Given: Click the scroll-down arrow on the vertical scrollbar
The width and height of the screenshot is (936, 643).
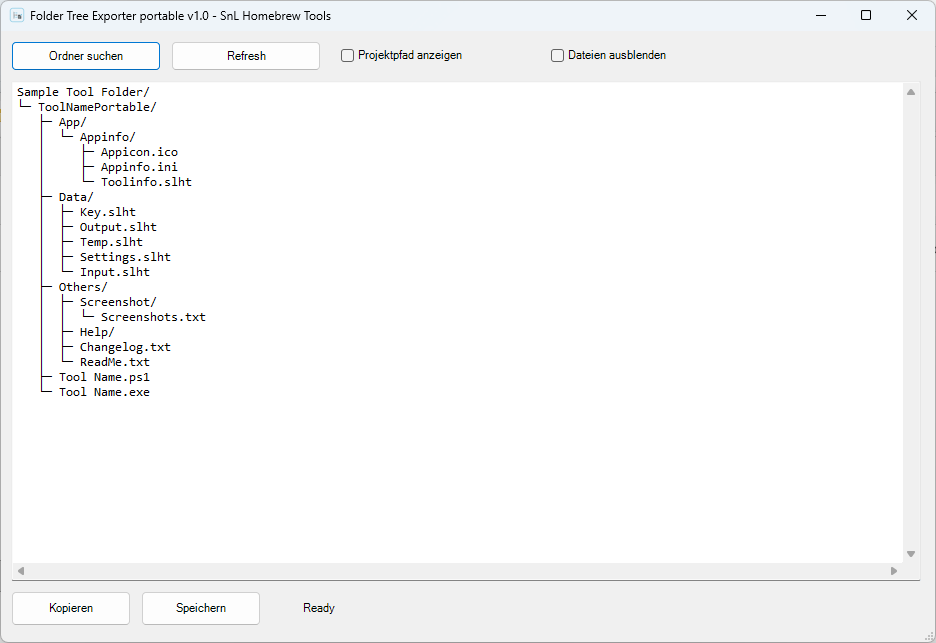Looking at the screenshot, I should pyautogui.click(x=911, y=554).
